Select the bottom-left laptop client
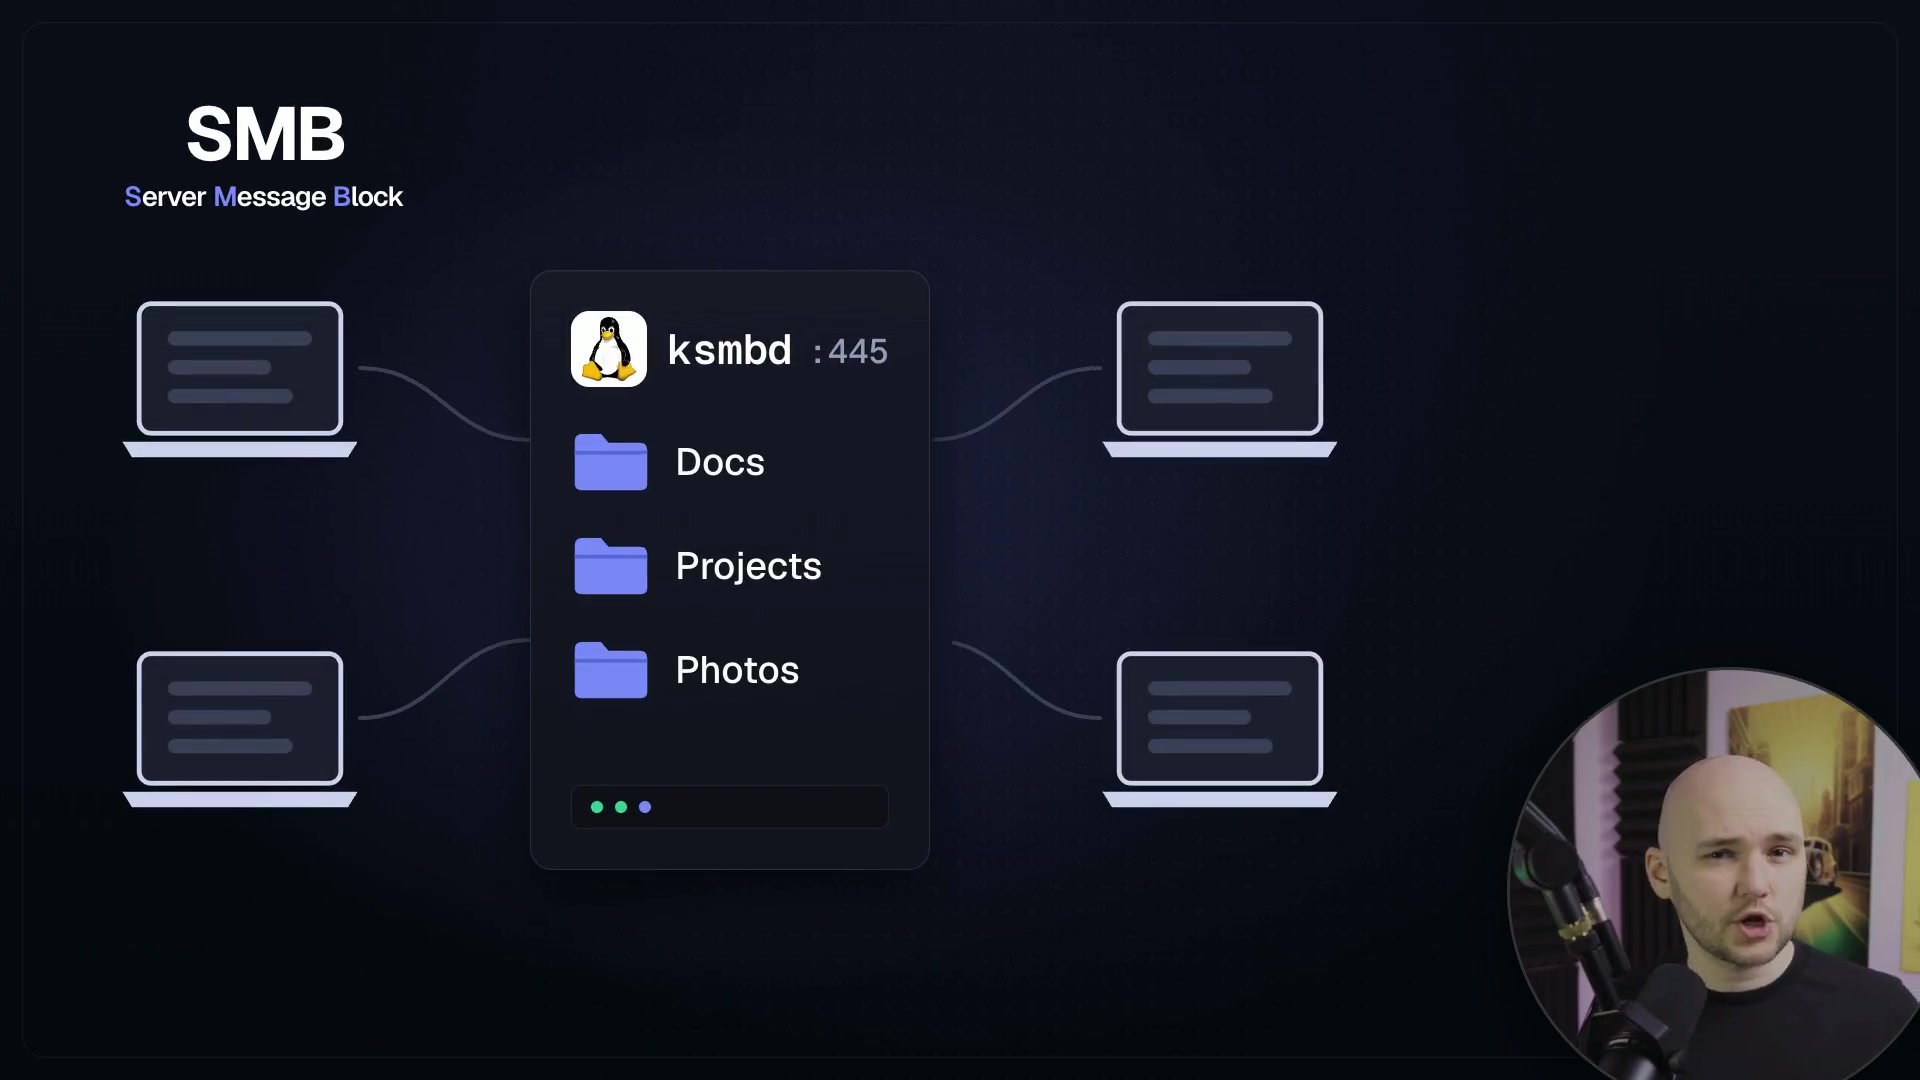This screenshot has width=1920, height=1080. [240, 729]
